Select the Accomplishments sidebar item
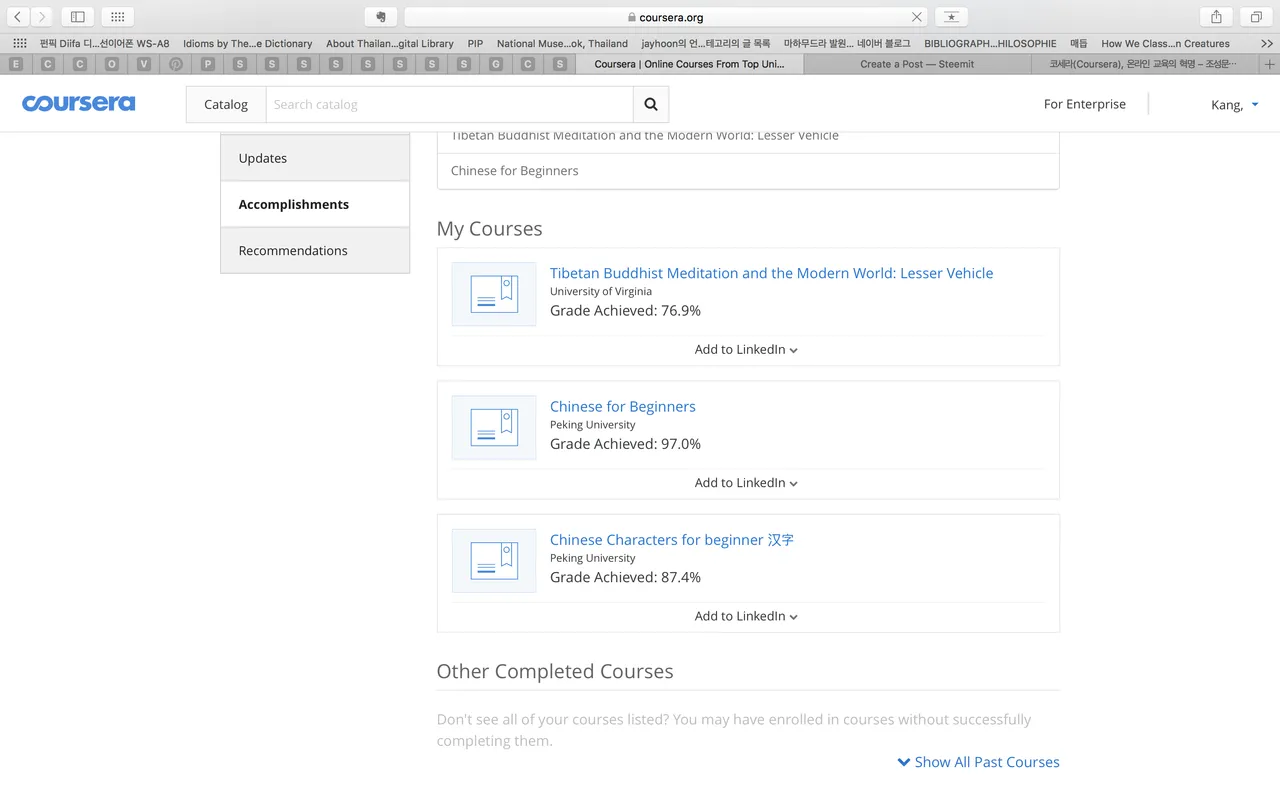The image size is (1280, 800). tap(315, 204)
